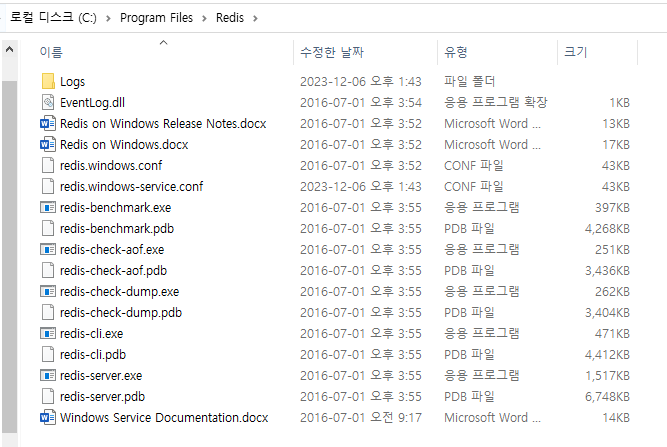Click the 응용 프로그램 확장 type cell
Viewport: 667px width, 447px height.
click(x=496, y=102)
